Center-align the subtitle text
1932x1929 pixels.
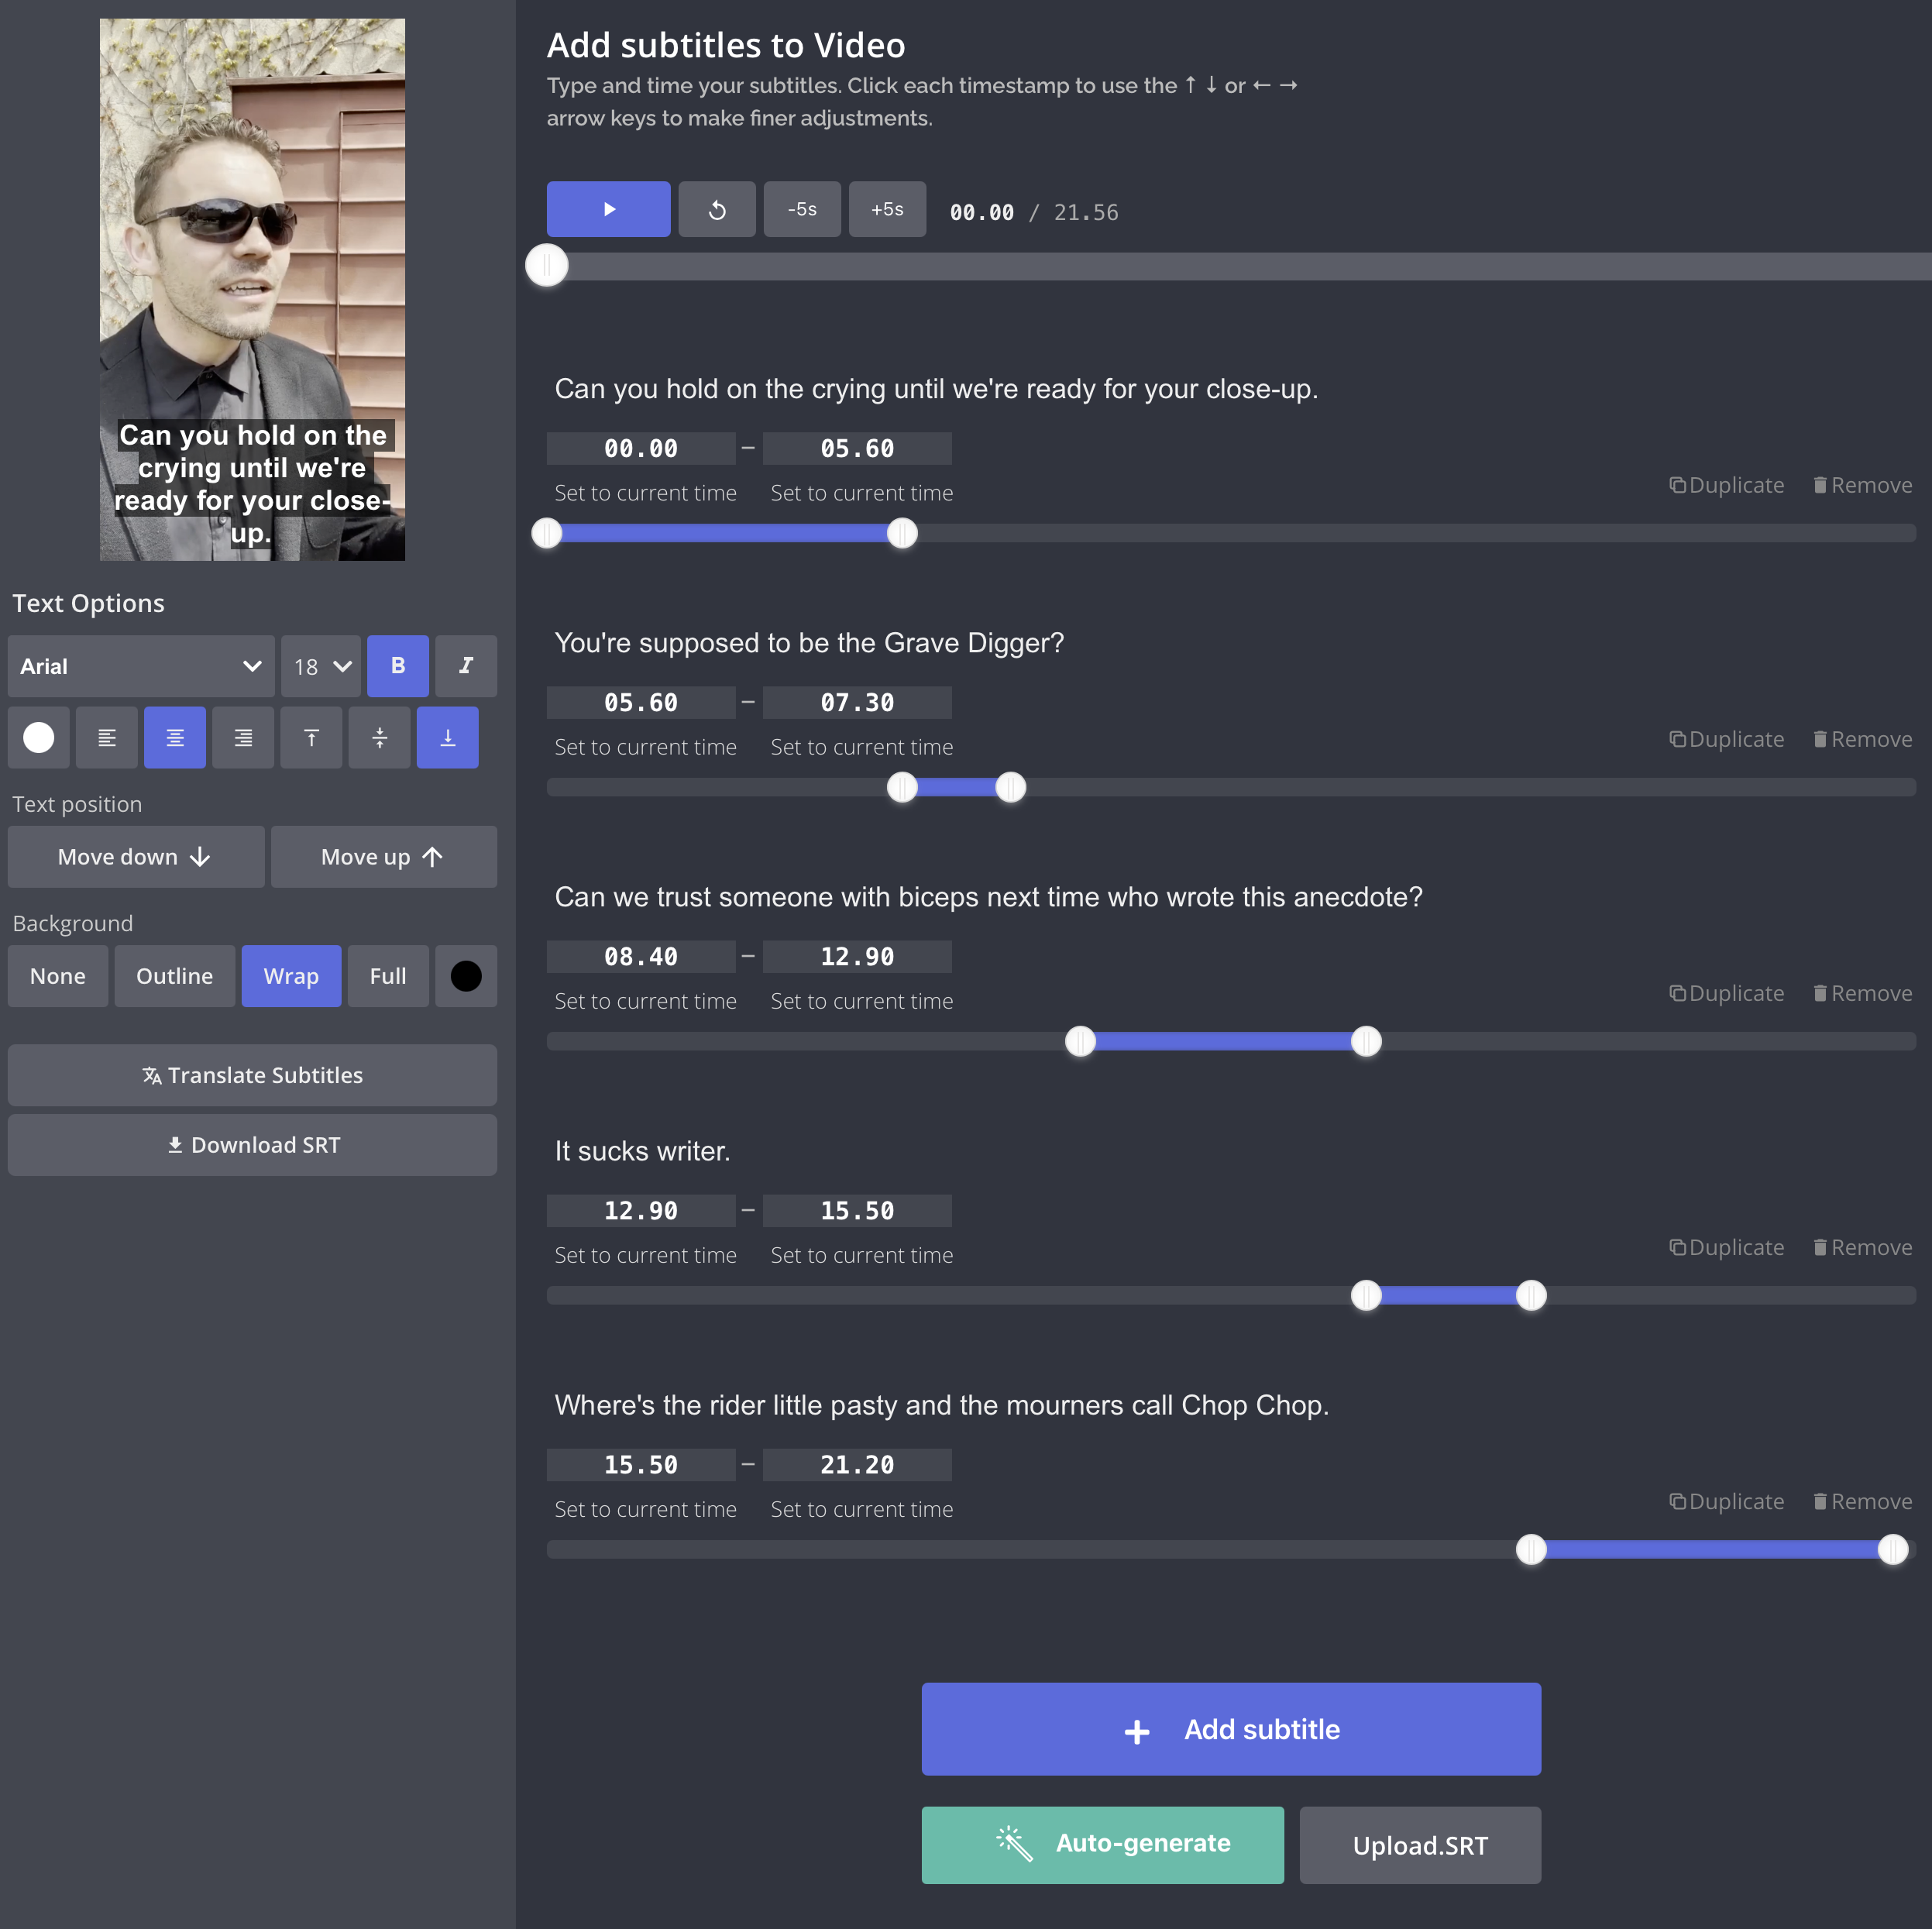pyautogui.click(x=175, y=738)
